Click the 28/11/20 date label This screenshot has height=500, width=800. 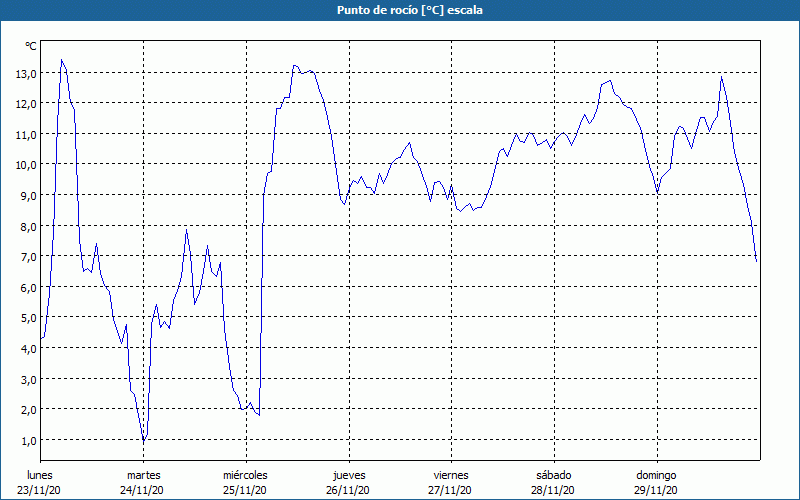click(553, 490)
